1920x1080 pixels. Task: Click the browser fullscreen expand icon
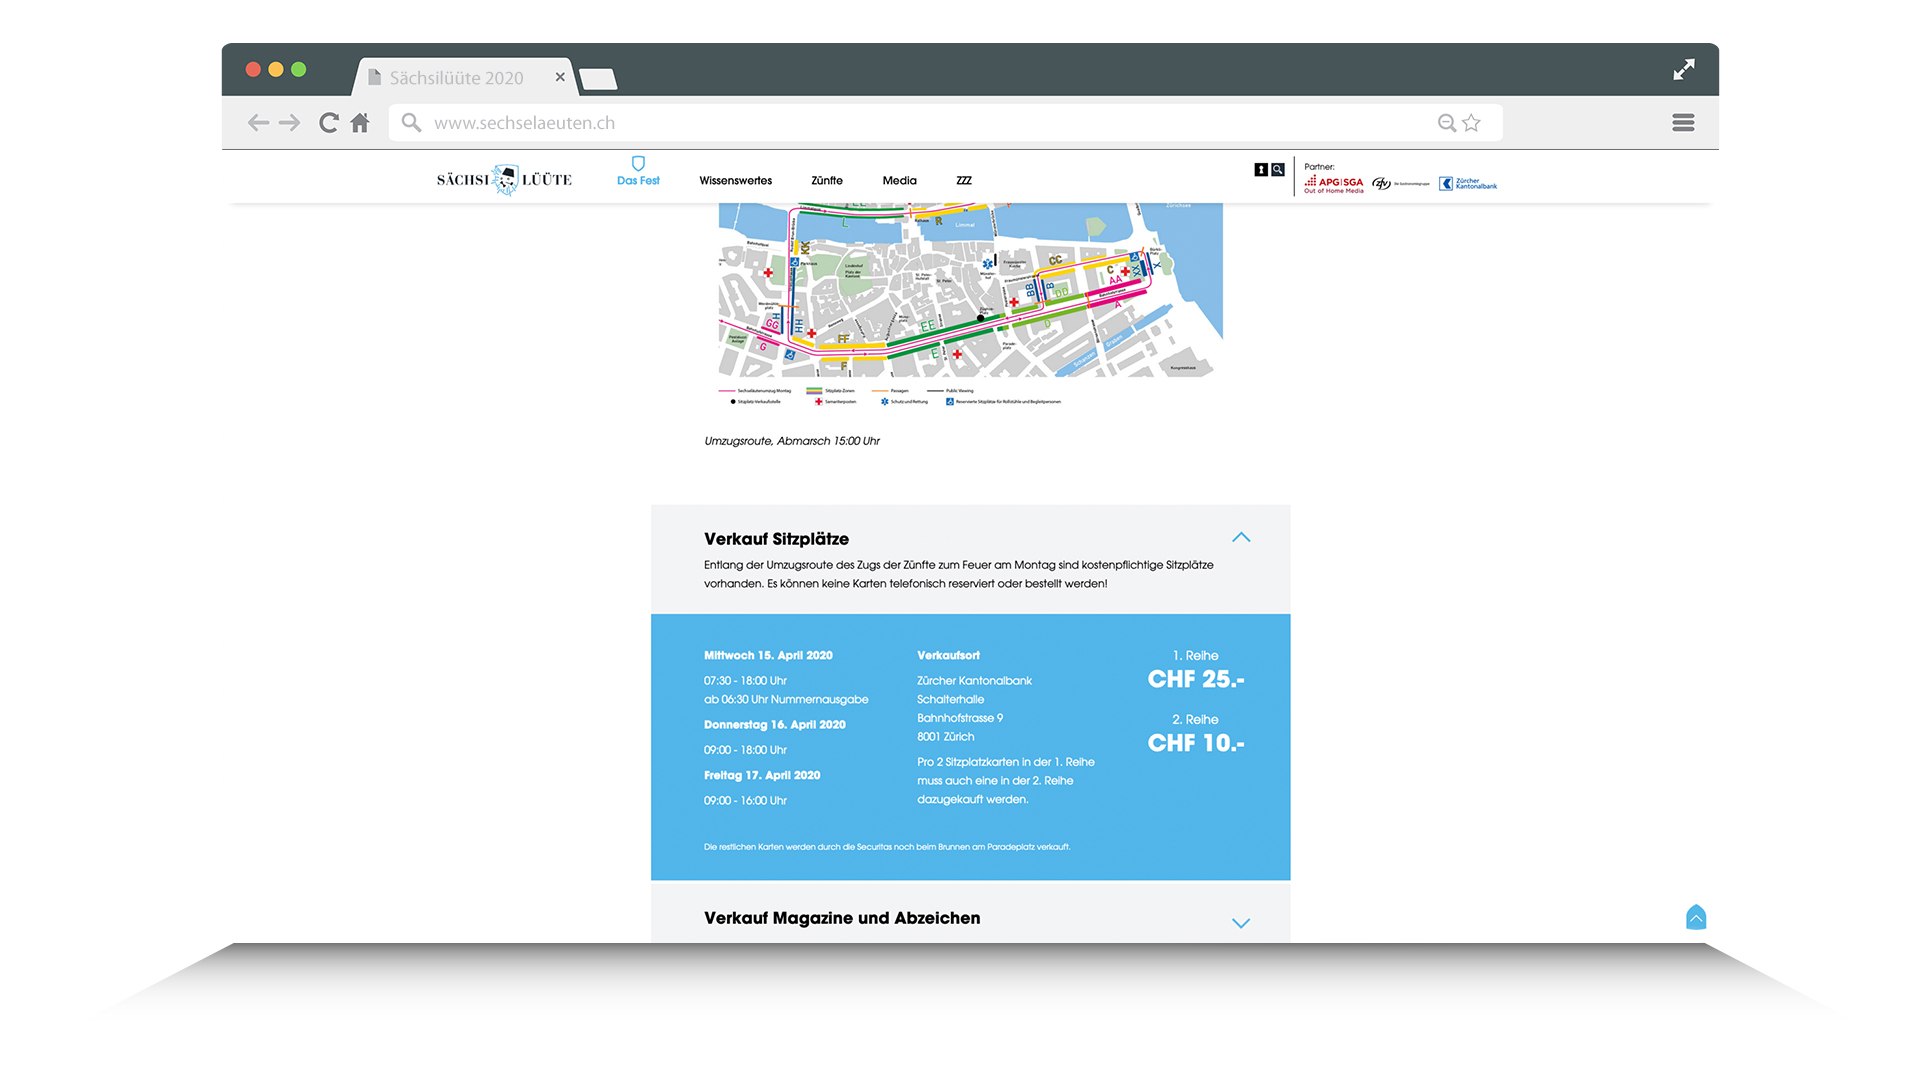click(x=1684, y=69)
